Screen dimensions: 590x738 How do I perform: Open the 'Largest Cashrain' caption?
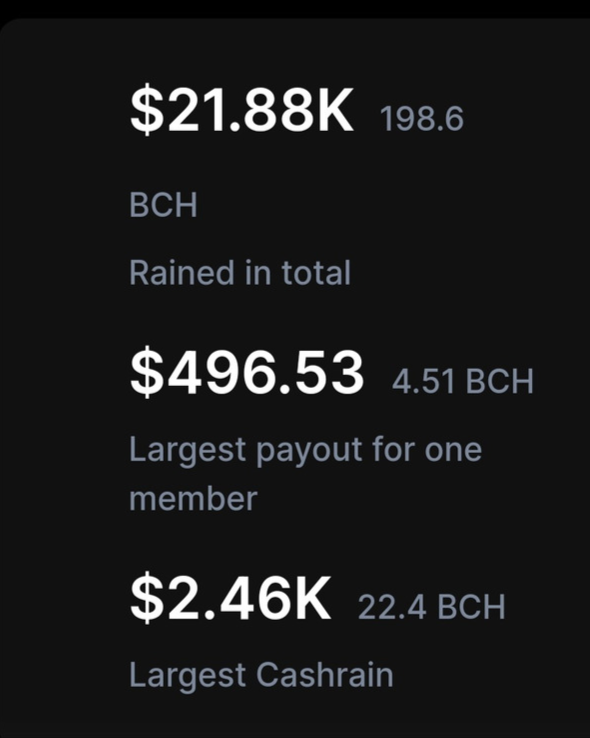pyautogui.click(x=261, y=676)
